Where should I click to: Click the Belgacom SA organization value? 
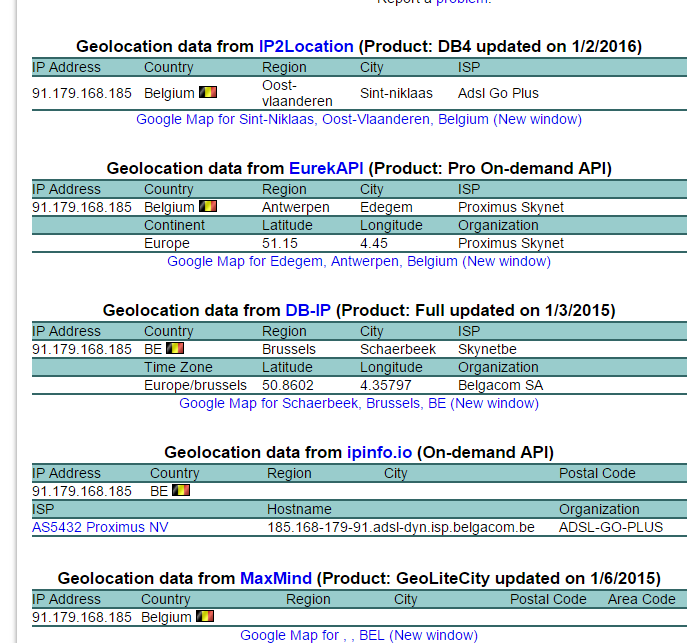coord(500,385)
